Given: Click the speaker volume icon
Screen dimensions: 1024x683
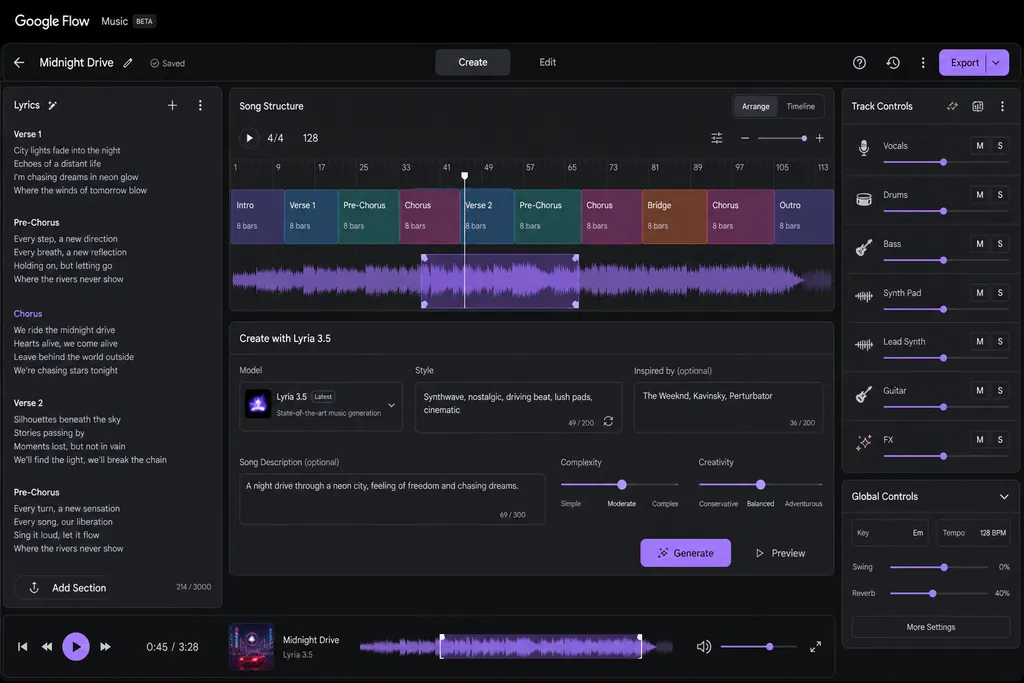Looking at the screenshot, I should tap(703, 646).
